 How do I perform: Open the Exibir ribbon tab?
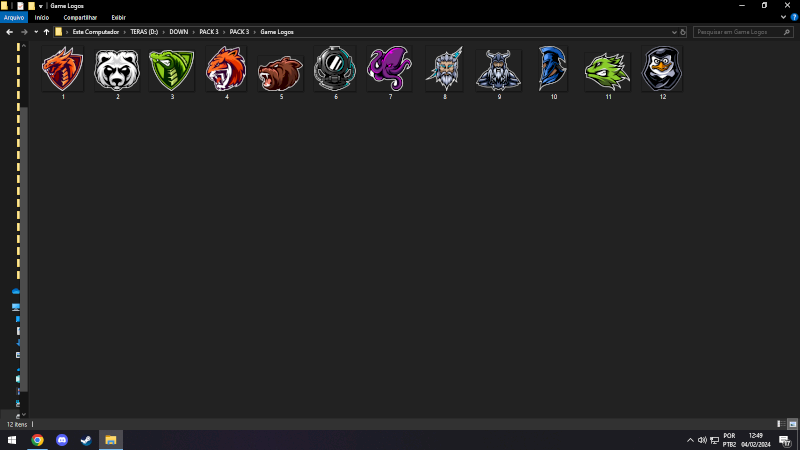[x=118, y=17]
